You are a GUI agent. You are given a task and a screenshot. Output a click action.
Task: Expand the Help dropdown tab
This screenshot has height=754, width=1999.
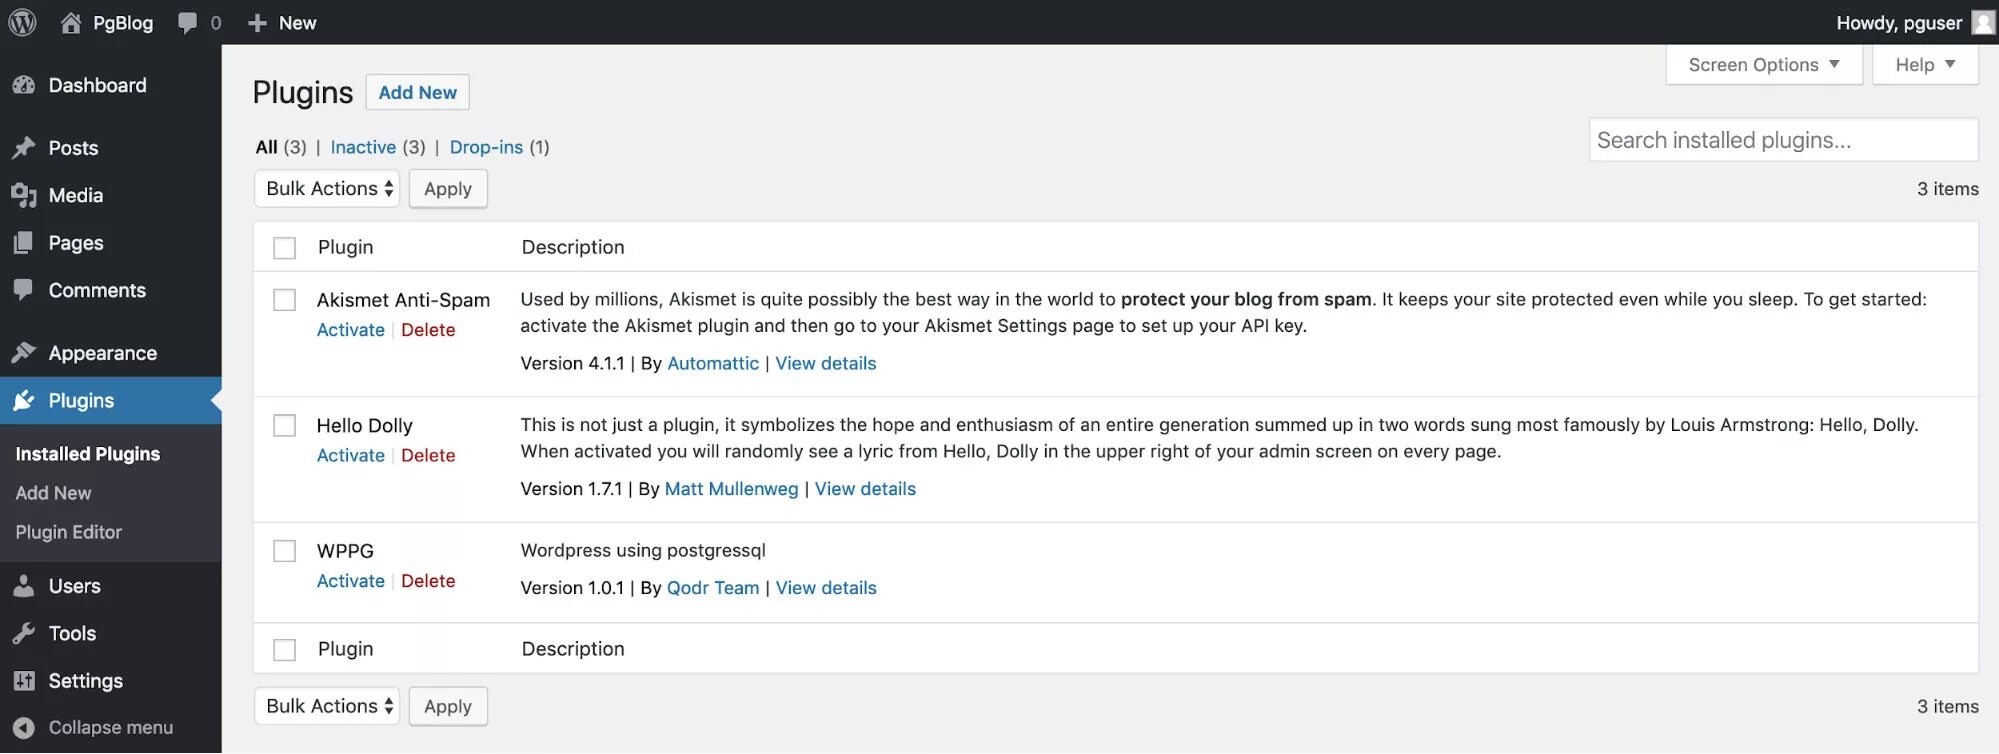1924,65
